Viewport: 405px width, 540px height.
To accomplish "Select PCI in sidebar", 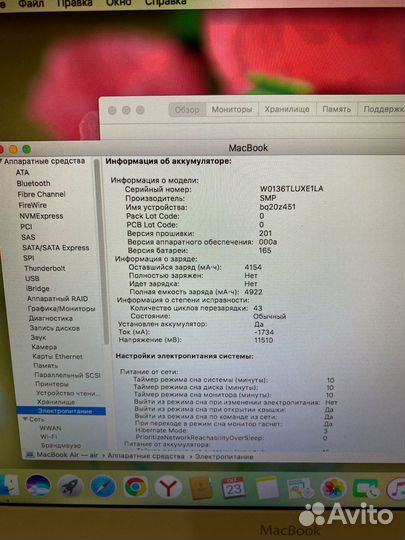I will pos(26,227).
